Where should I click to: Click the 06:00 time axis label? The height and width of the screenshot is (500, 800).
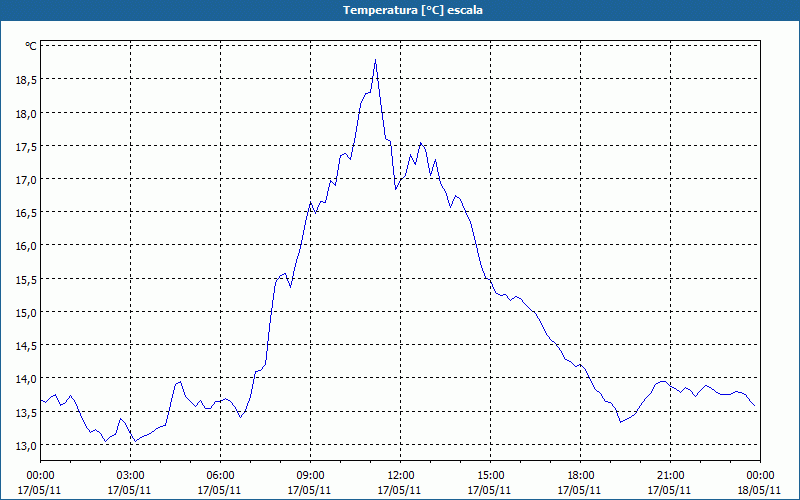(x=220, y=476)
